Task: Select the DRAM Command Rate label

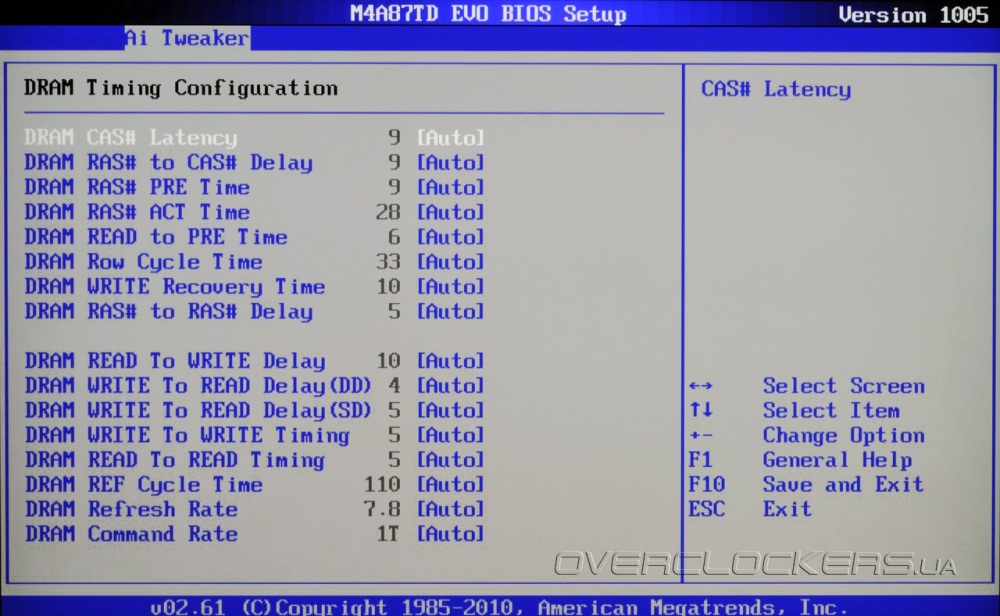Action: click(x=131, y=534)
